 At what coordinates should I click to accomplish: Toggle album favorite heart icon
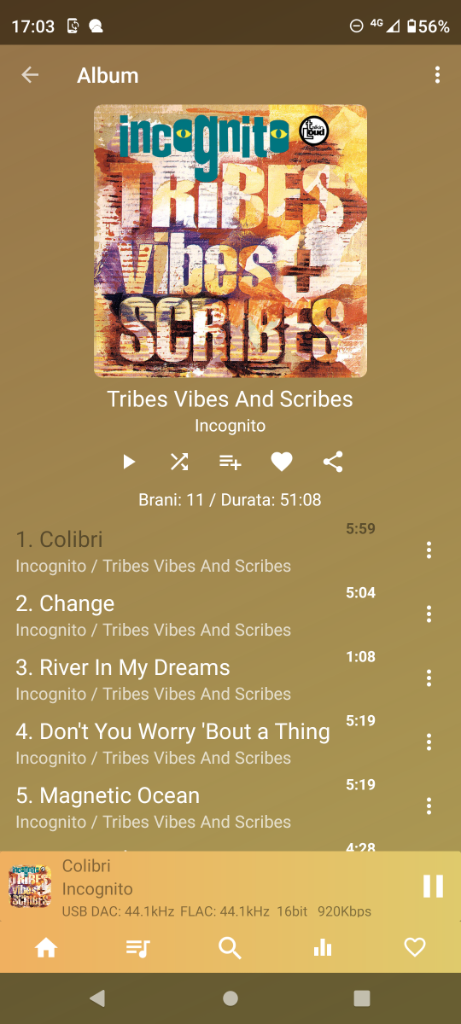point(281,462)
